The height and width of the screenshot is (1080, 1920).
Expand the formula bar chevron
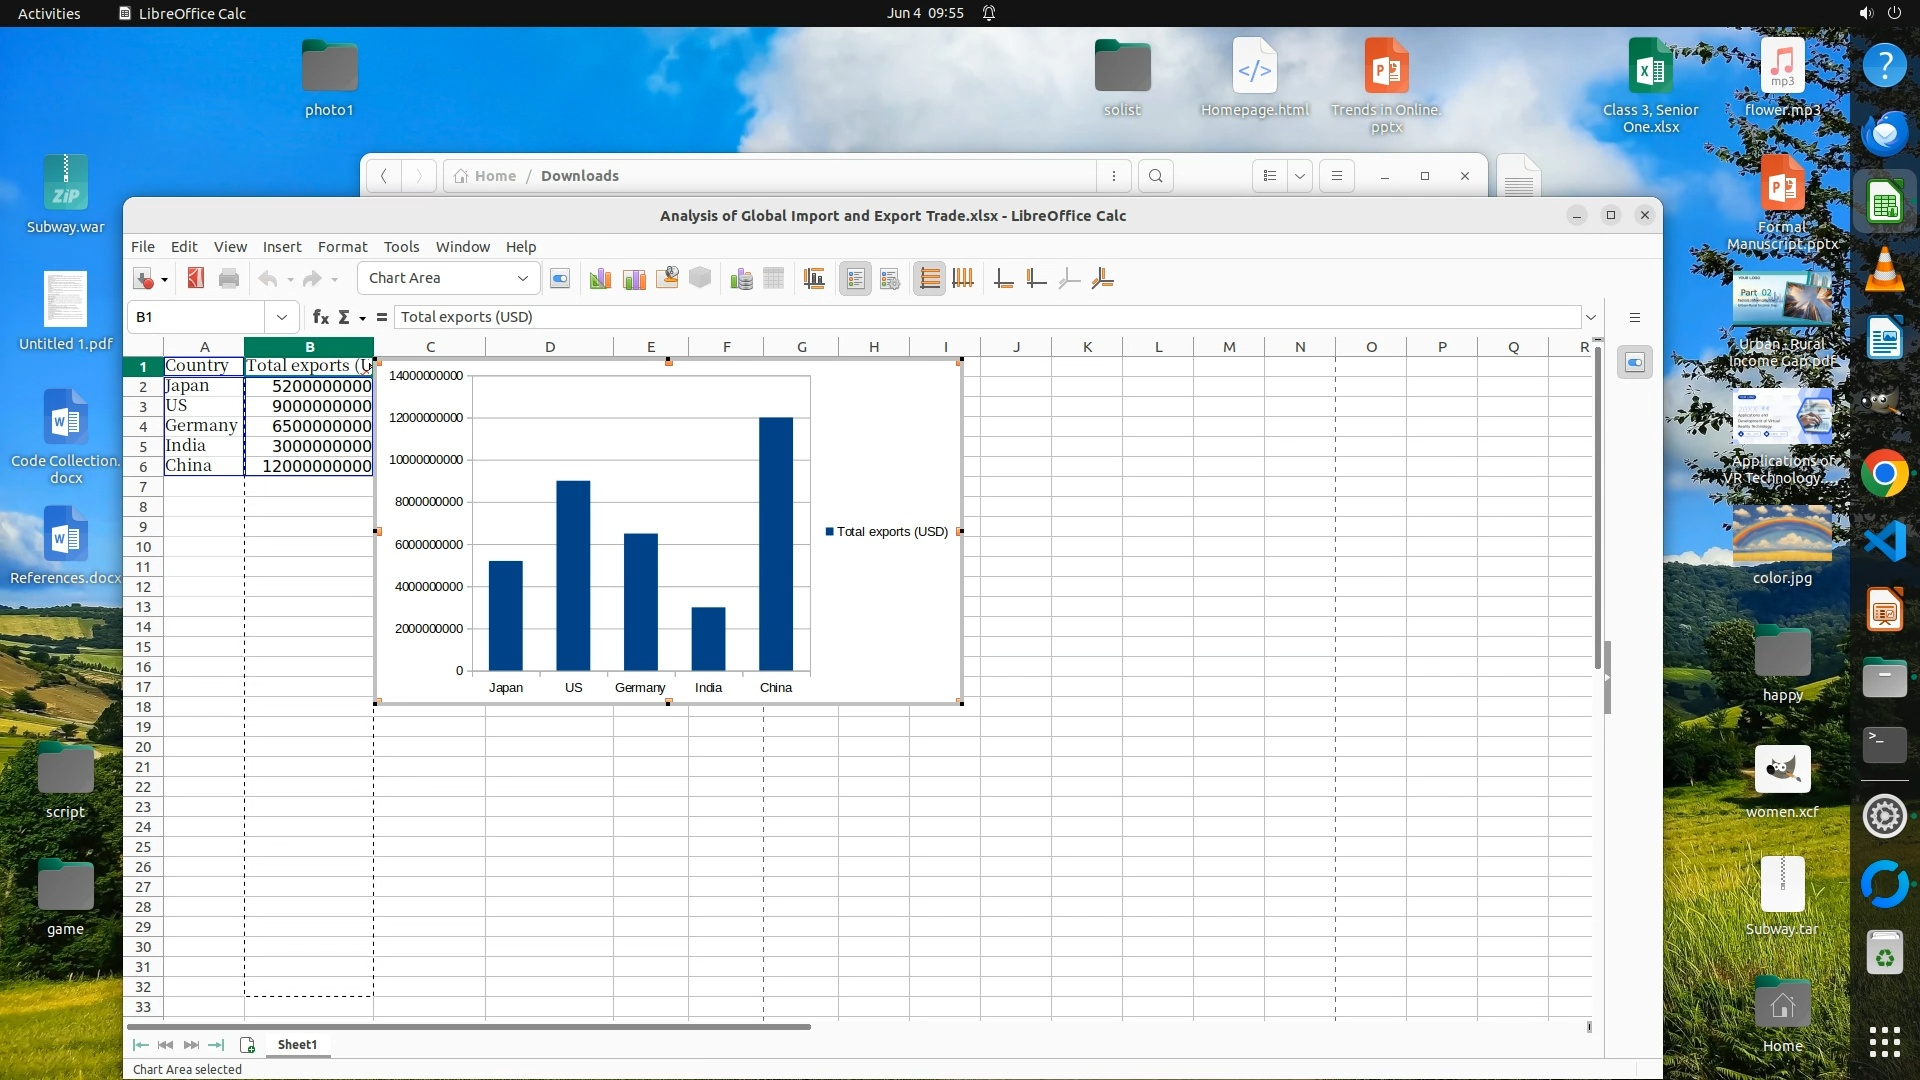coord(1590,317)
